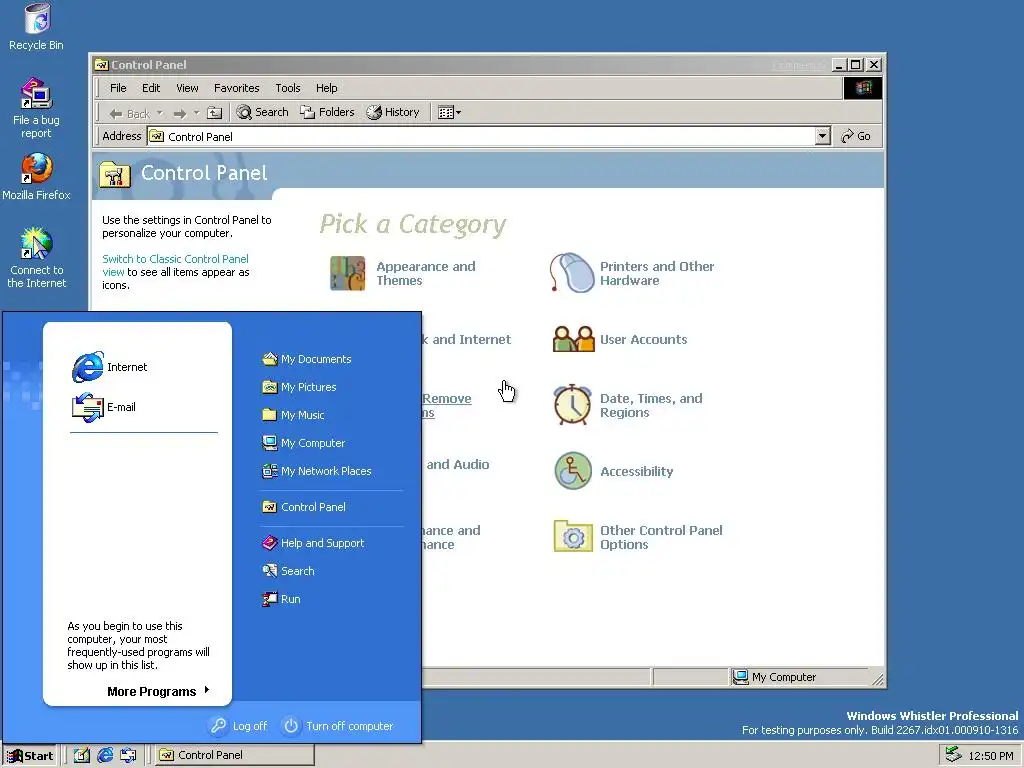
Task: Open Recycle Bin desktop icon
Action: [37, 27]
